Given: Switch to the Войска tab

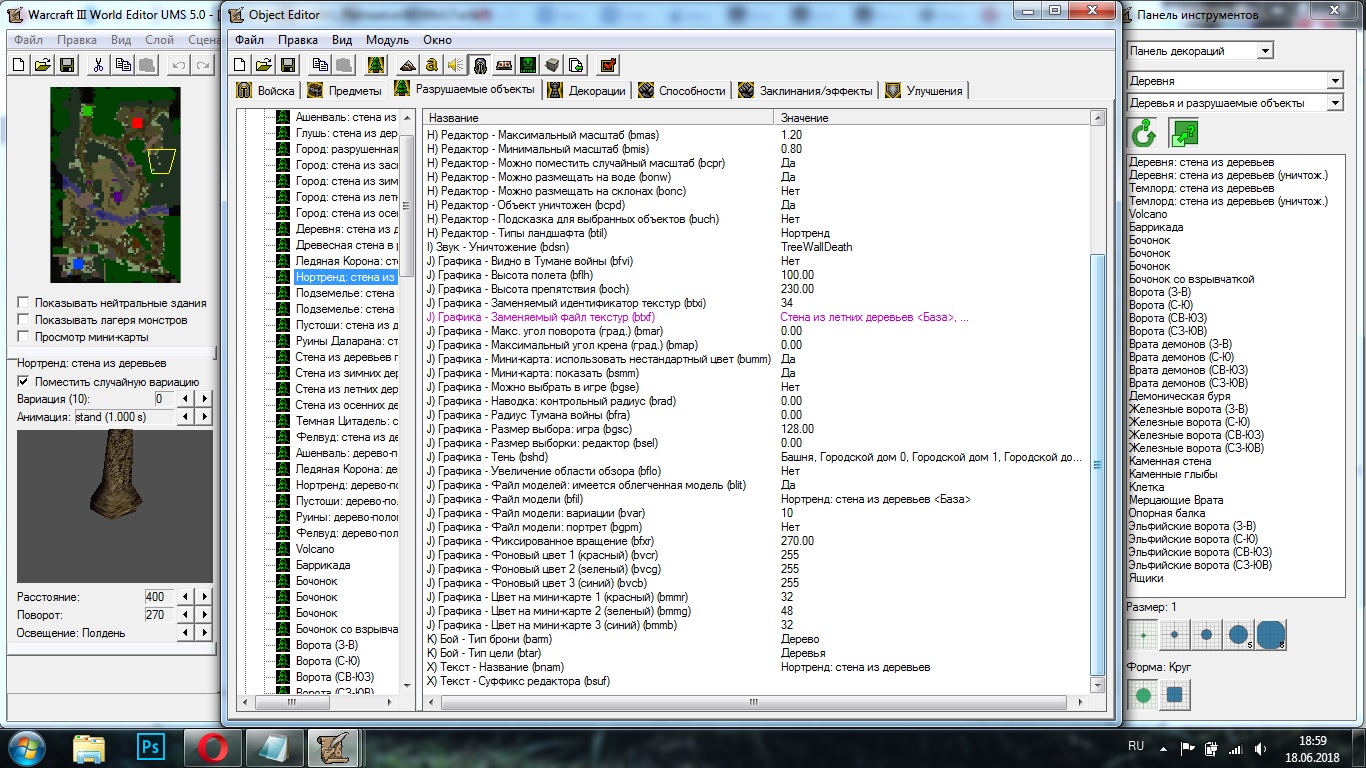Looking at the screenshot, I should pyautogui.click(x=266, y=91).
